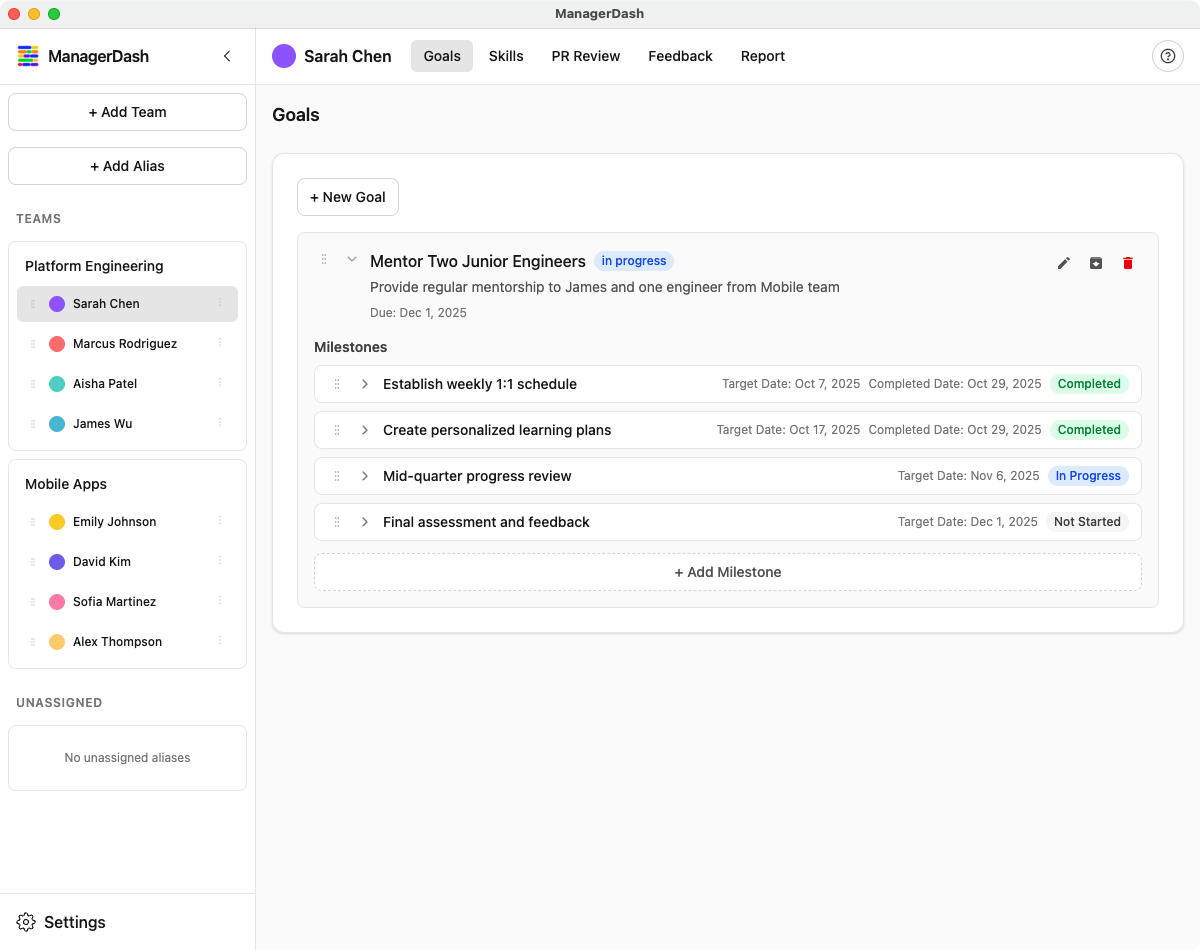Expand the Mid-quarter progress review milestone

tap(365, 476)
